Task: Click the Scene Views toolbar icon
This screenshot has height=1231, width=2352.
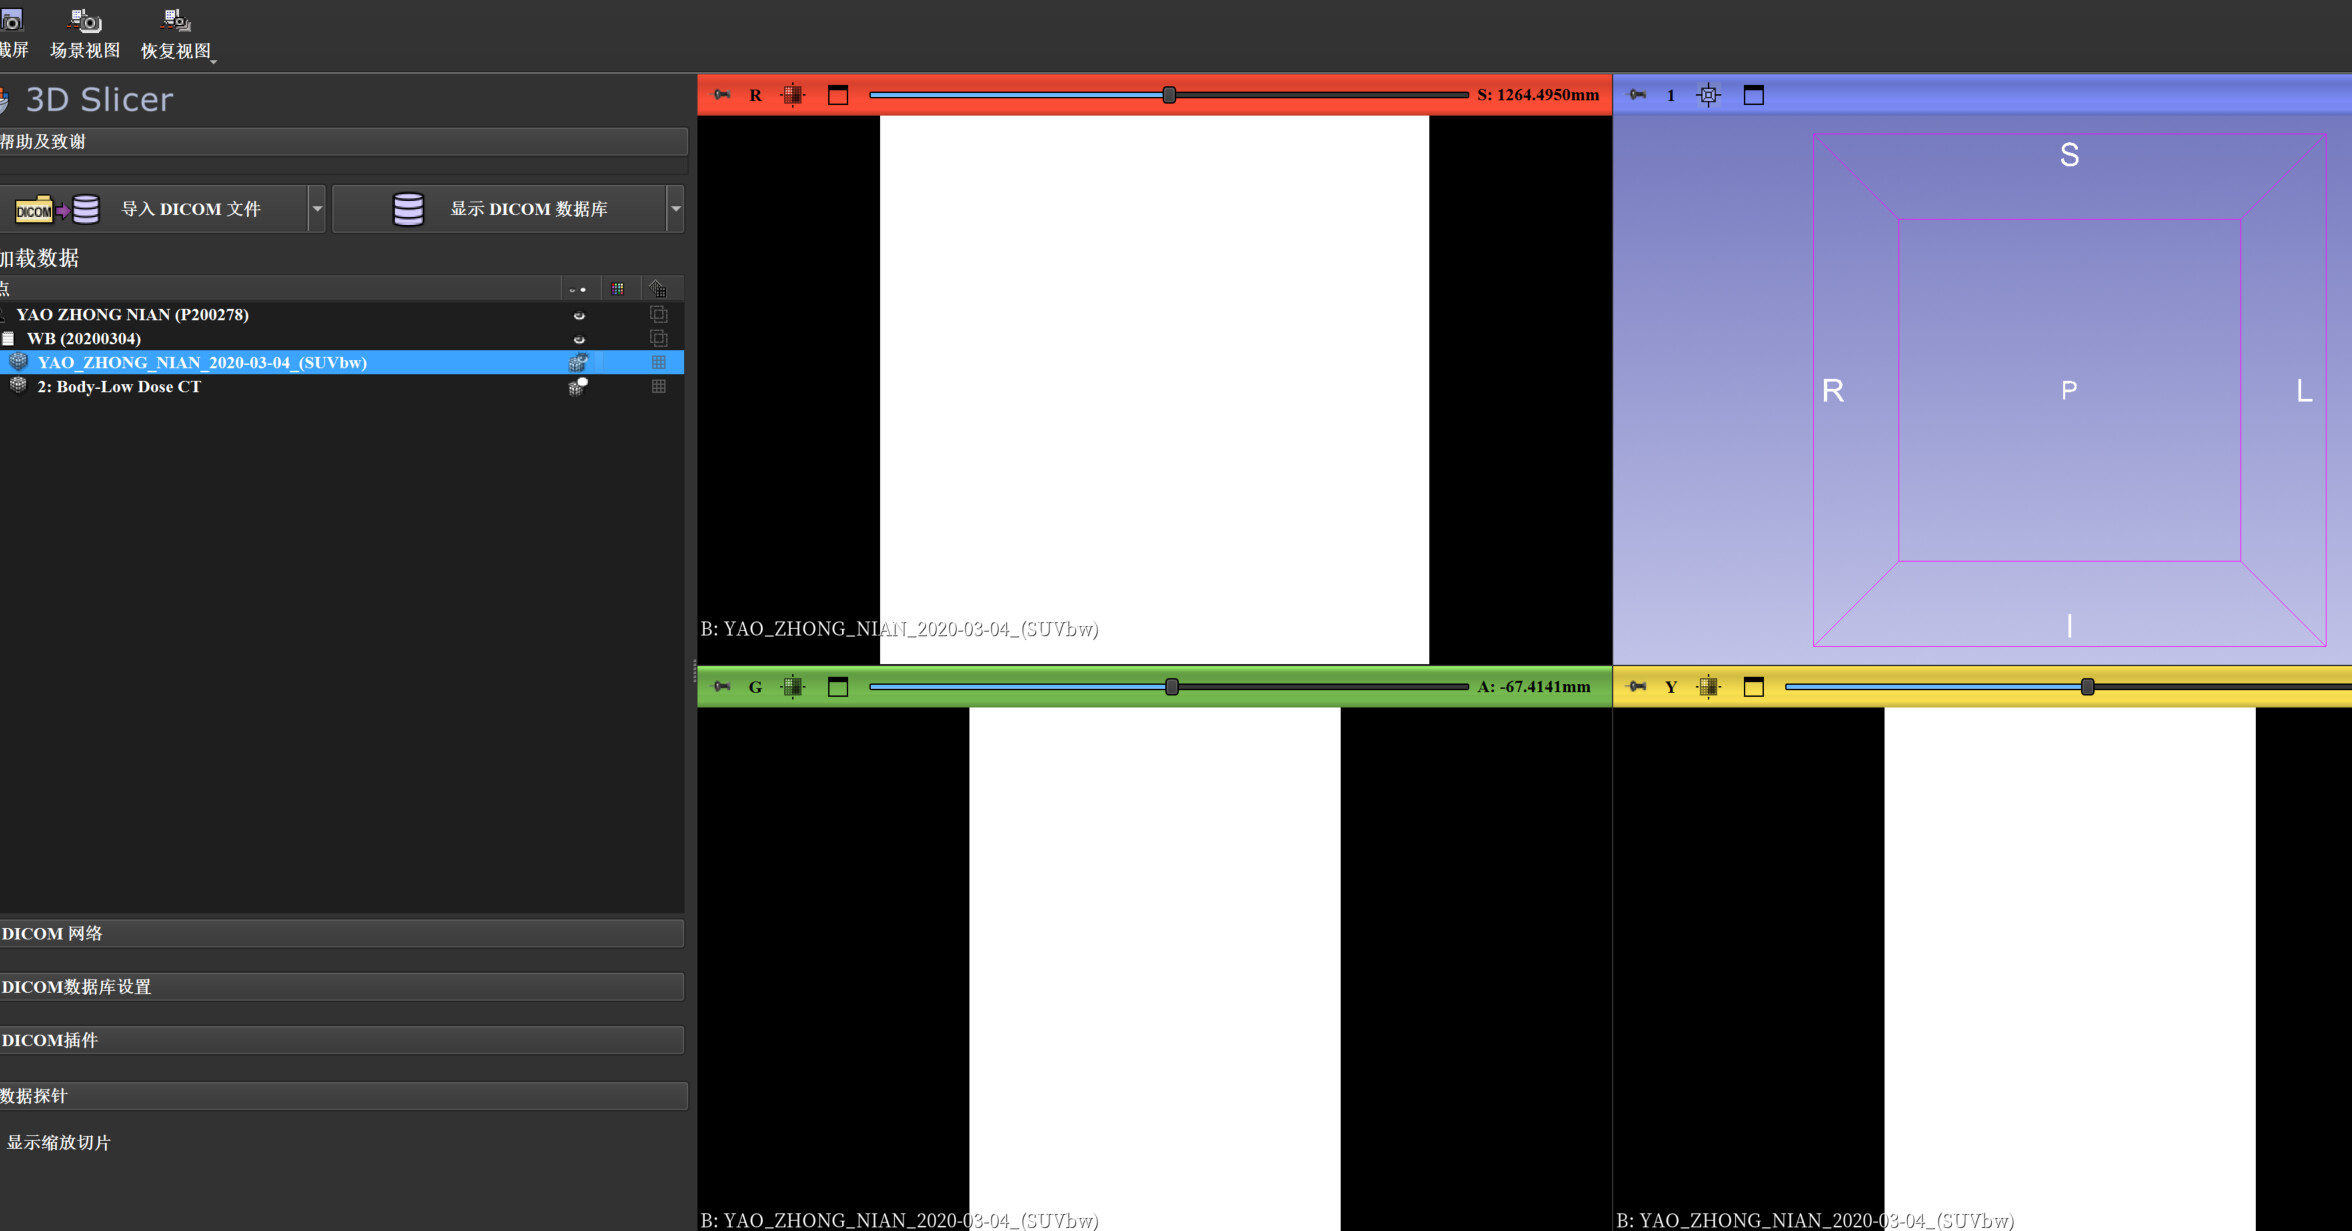Action: coord(85,22)
